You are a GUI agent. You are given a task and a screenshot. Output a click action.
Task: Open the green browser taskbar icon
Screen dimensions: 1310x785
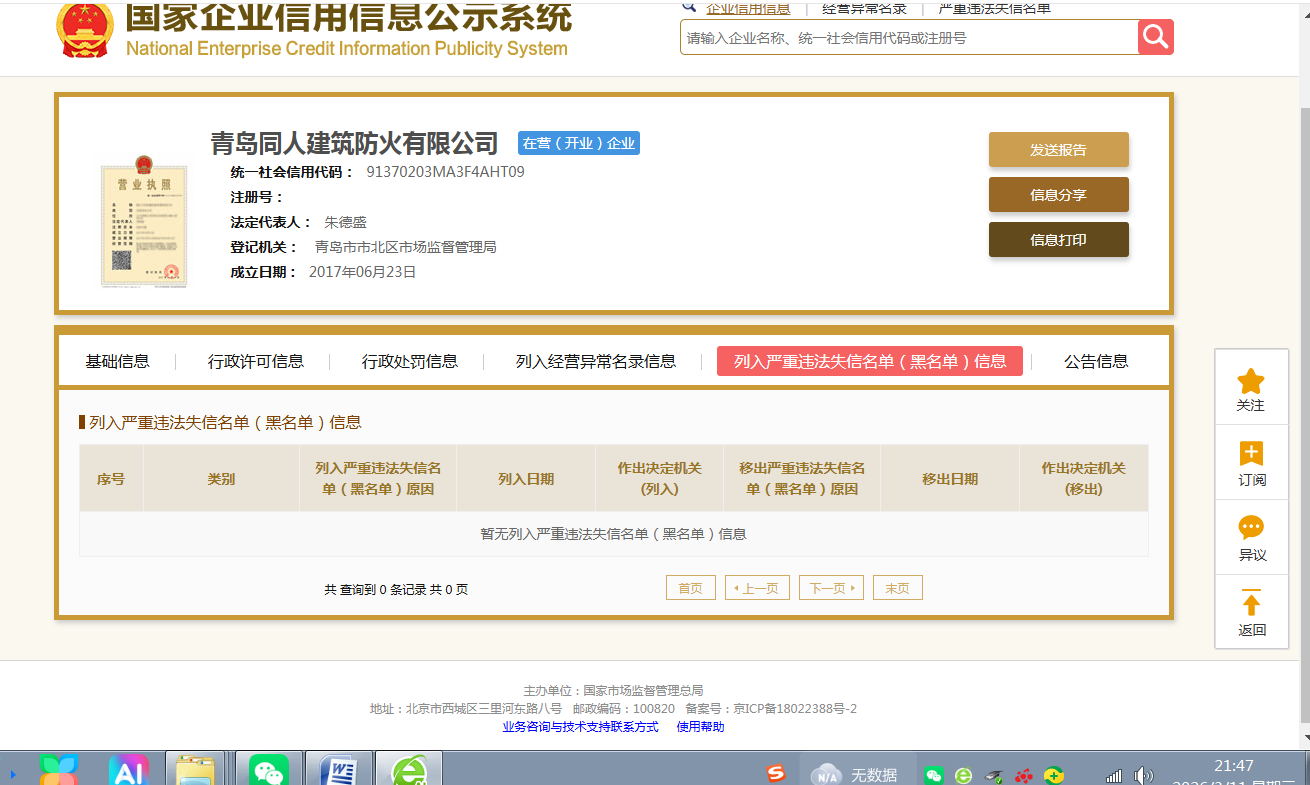coord(410,770)
